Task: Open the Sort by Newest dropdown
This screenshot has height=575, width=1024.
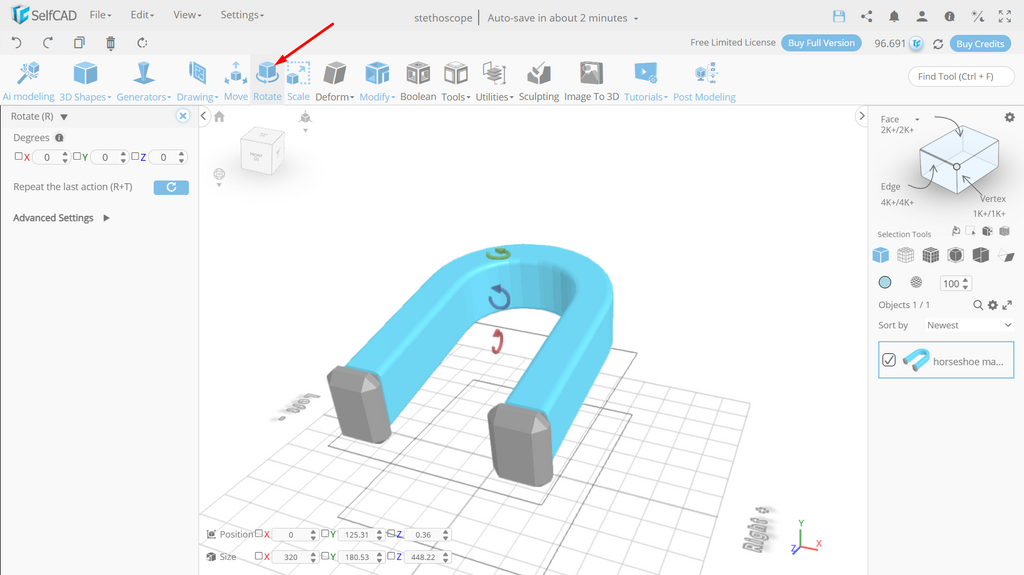Action: (x=968, y=325)
